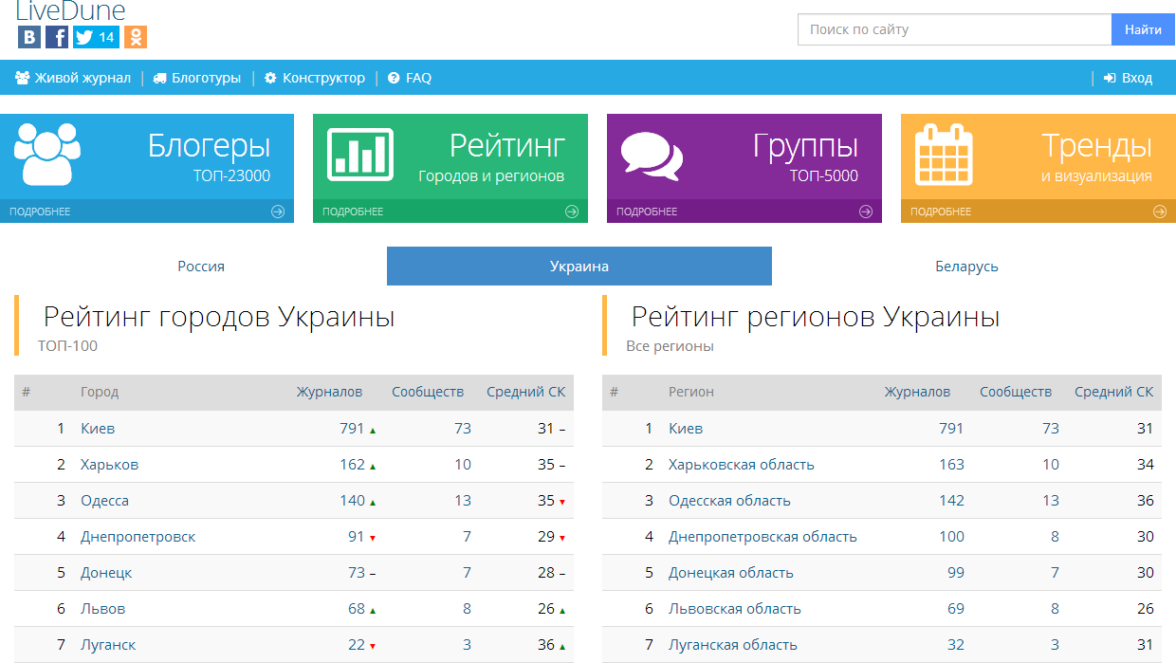The width and height of the screenshot is (1176, 663).
Task: Click the Twitter share icon
Action: pos(85,37)
